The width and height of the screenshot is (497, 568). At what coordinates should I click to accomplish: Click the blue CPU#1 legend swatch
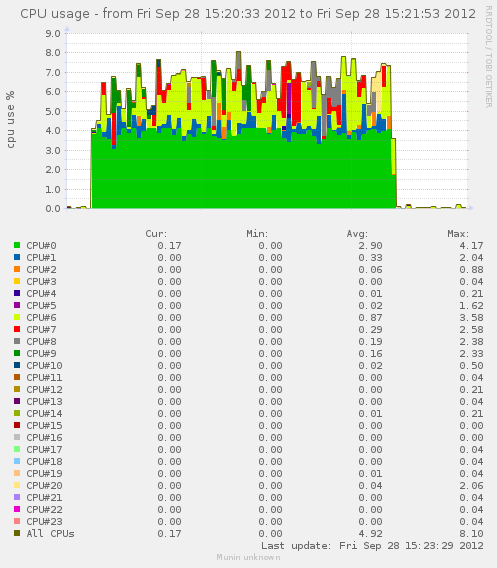pyautogui.click(x=17, y=257)
